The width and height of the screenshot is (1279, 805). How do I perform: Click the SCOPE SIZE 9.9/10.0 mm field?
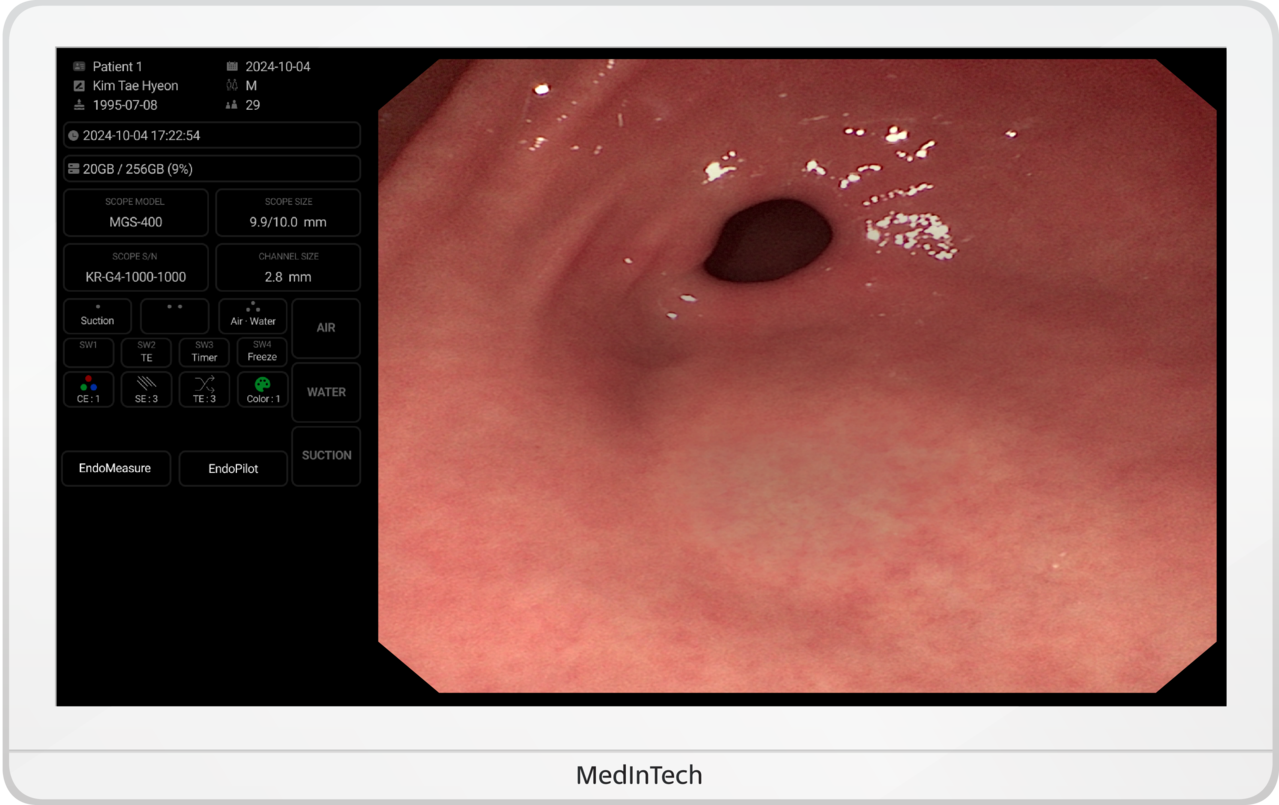click(288, 213)
